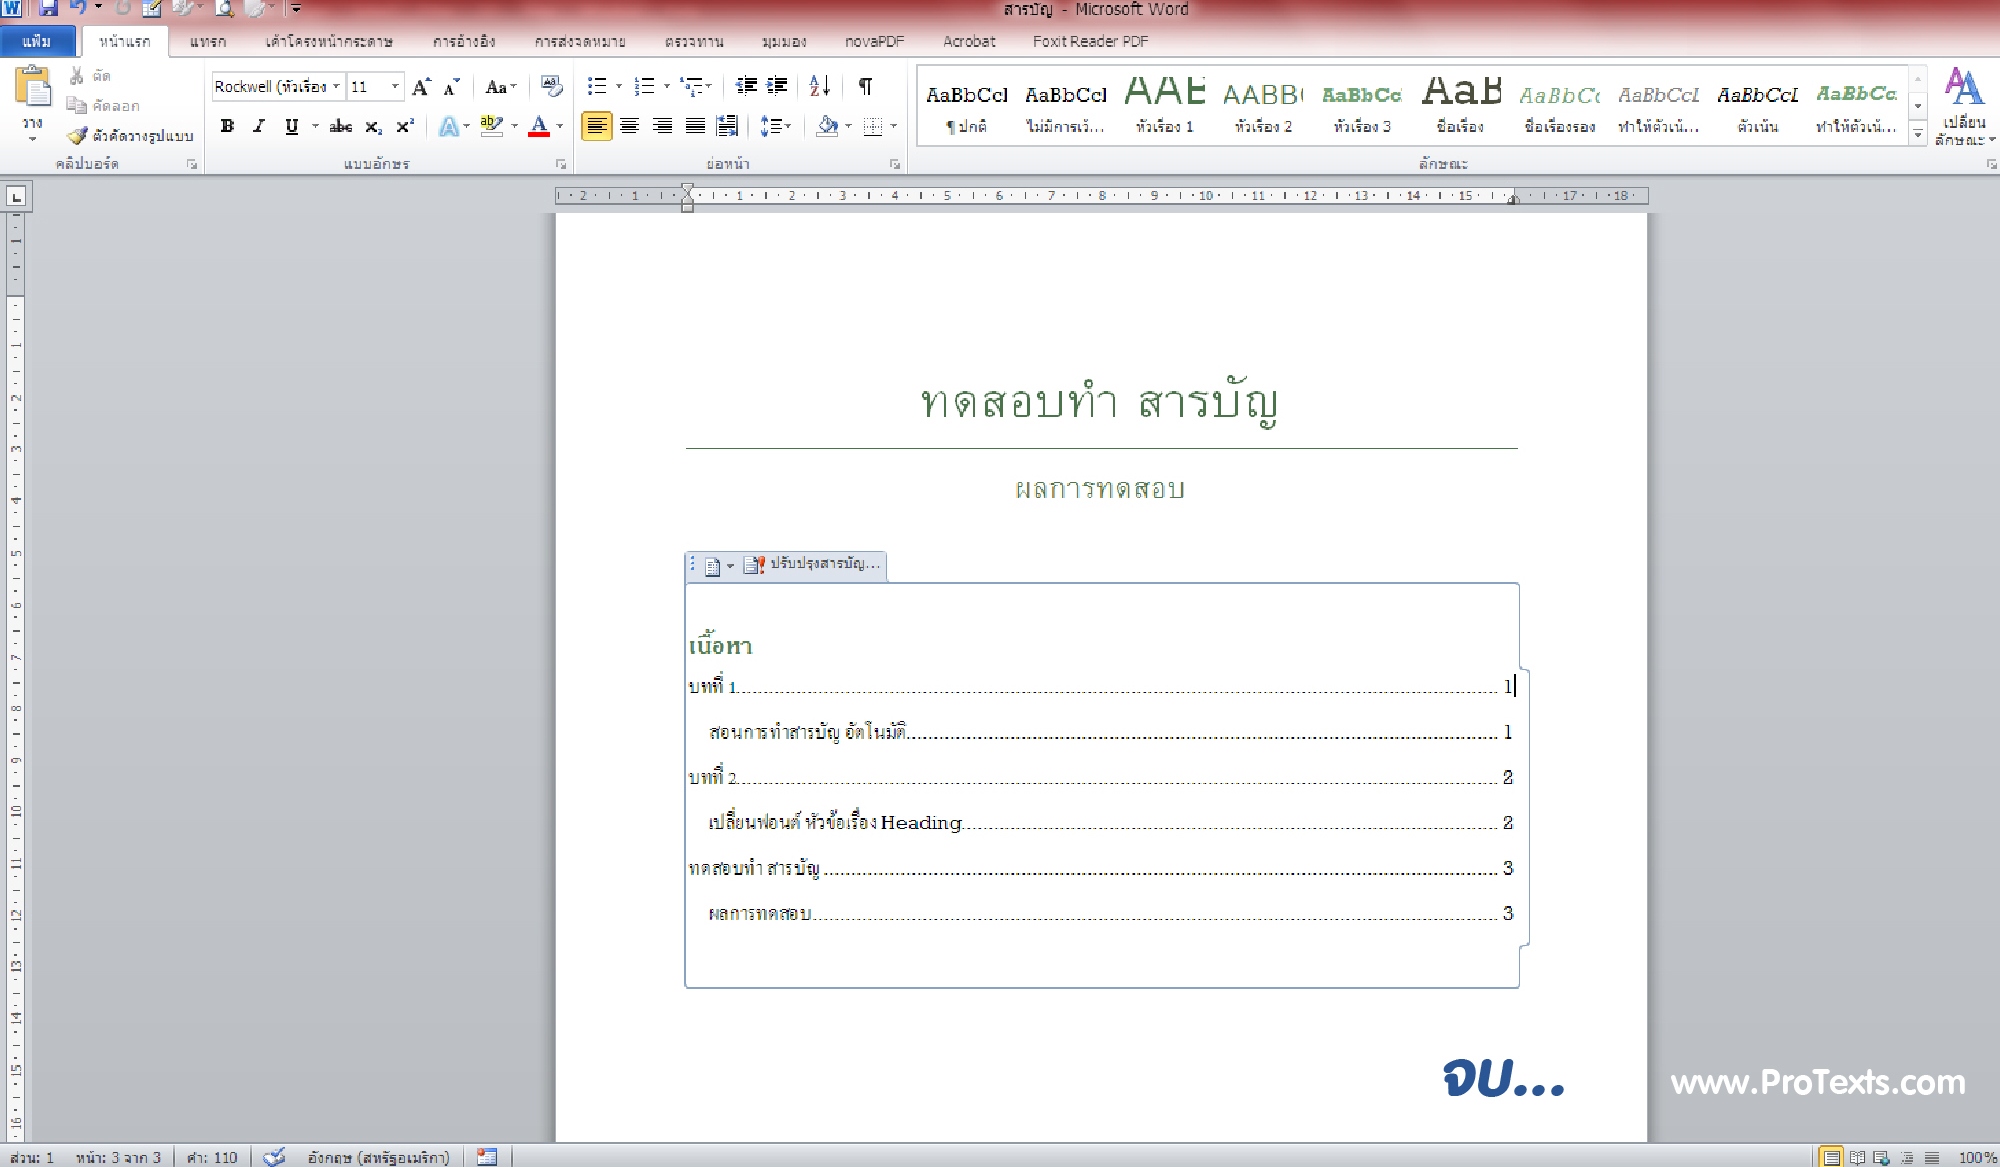2000x1167 pixels.
Task: Click the Update Table button above contents
Action: (812, 564)
